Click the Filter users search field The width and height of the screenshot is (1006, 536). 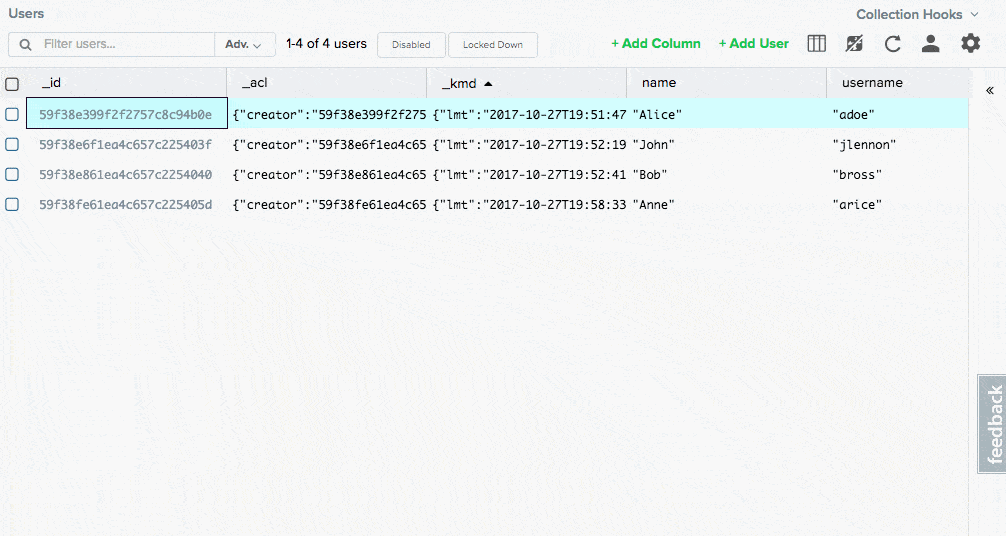125,45
